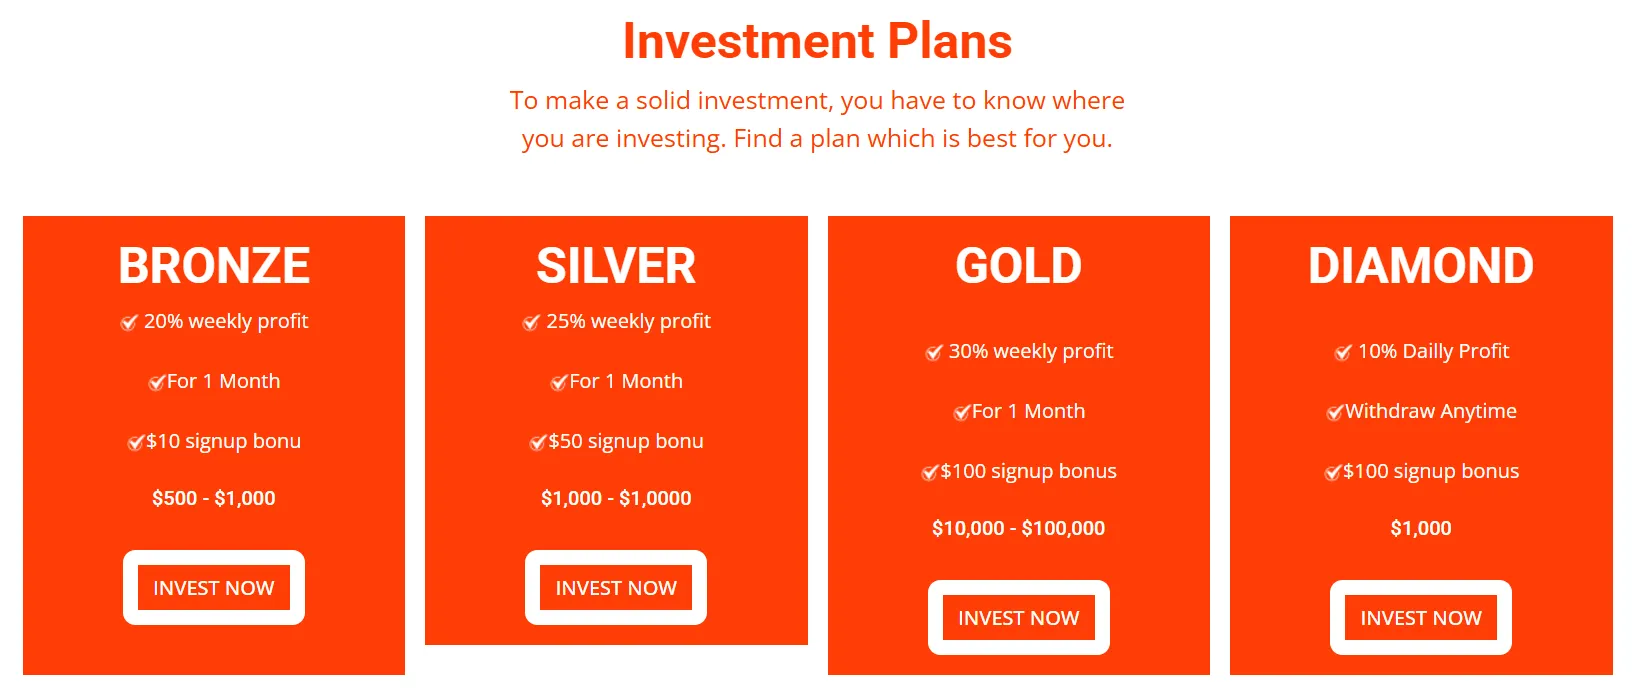Click checkmark icon beside $10 signup bonu
Viewport: 1633px width, 693px height.
(x=135, y=442)
